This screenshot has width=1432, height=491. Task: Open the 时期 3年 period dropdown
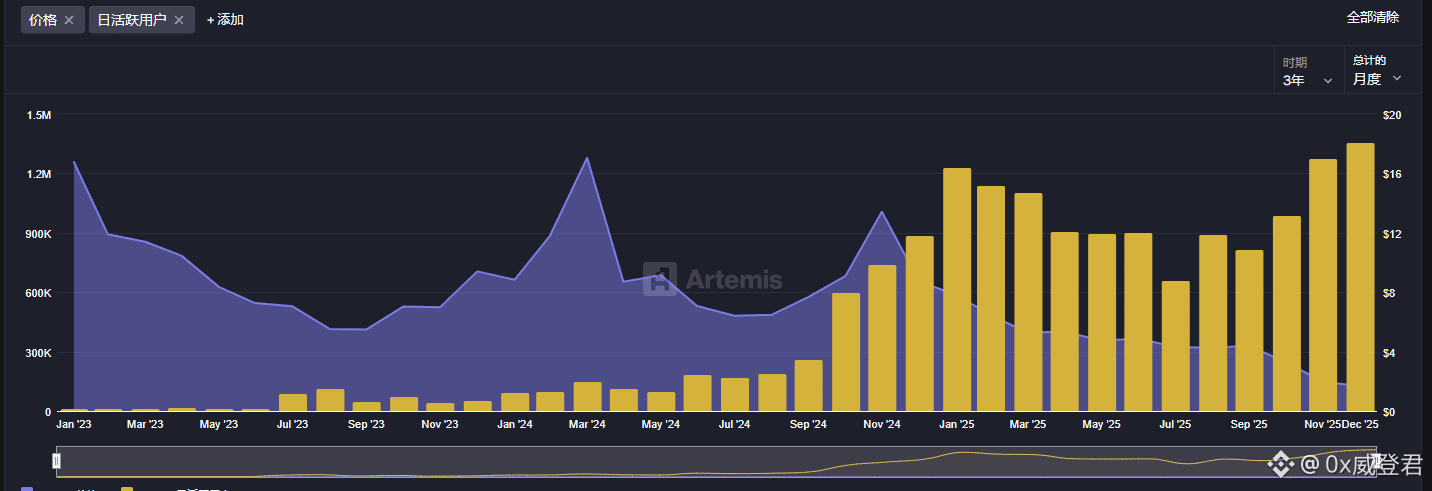1308,72
